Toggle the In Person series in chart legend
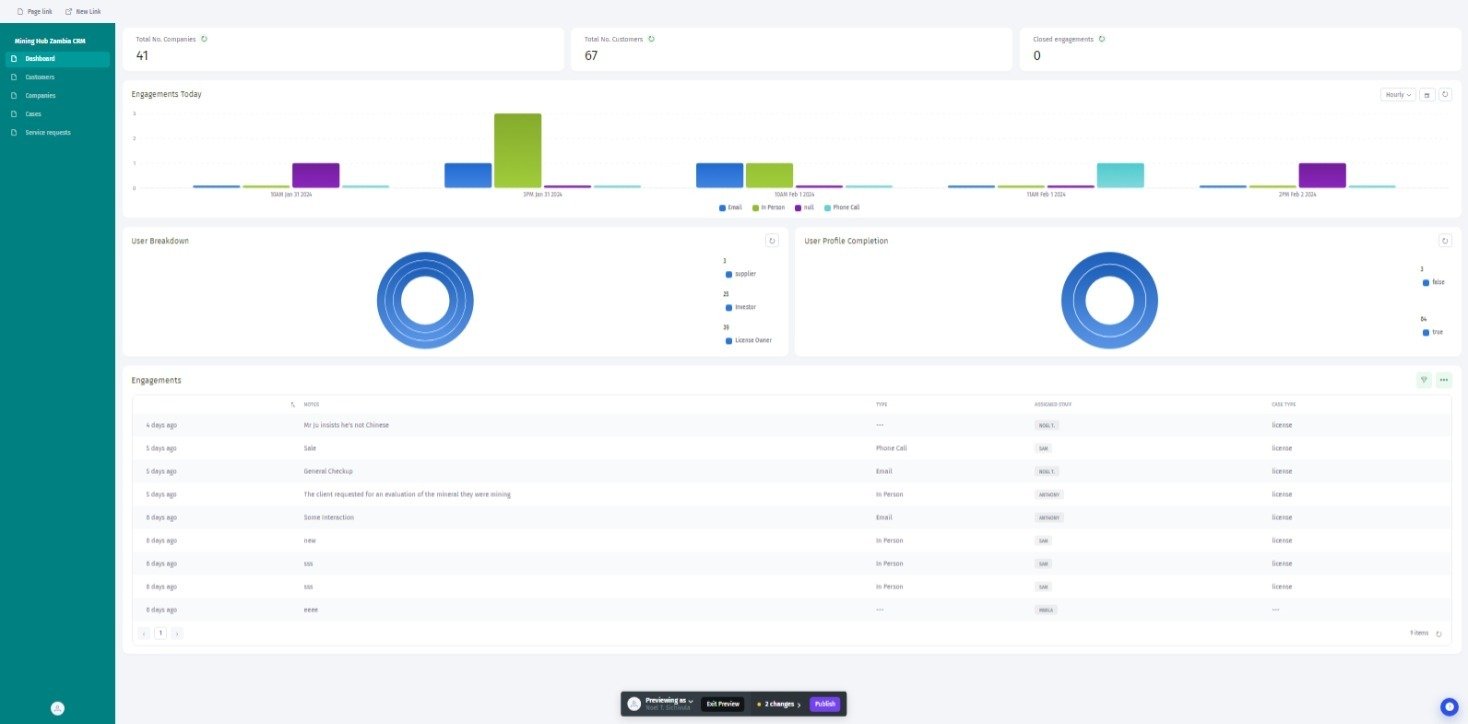The width and height of the screenshot is (1468, 724). (769, 207)
